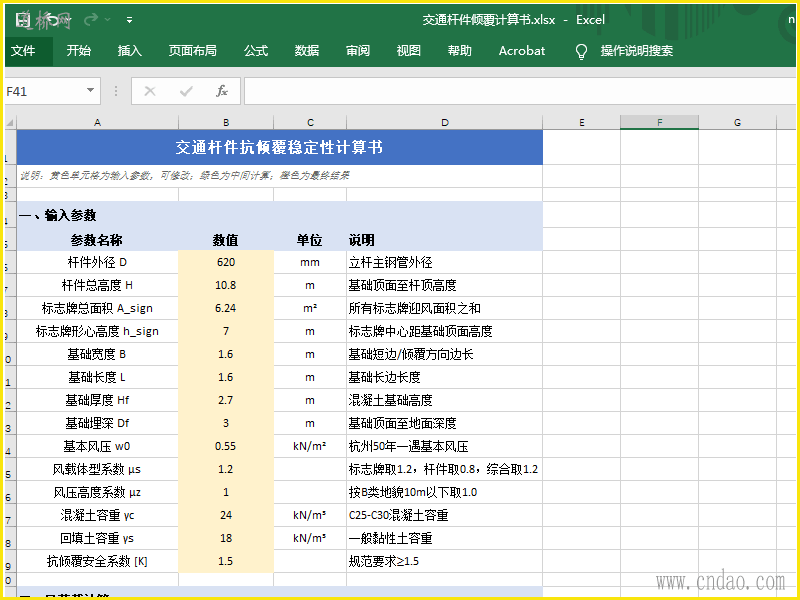Screen dimensions: 800x600
Task: Click the unit cell mm
Action: 310,262
